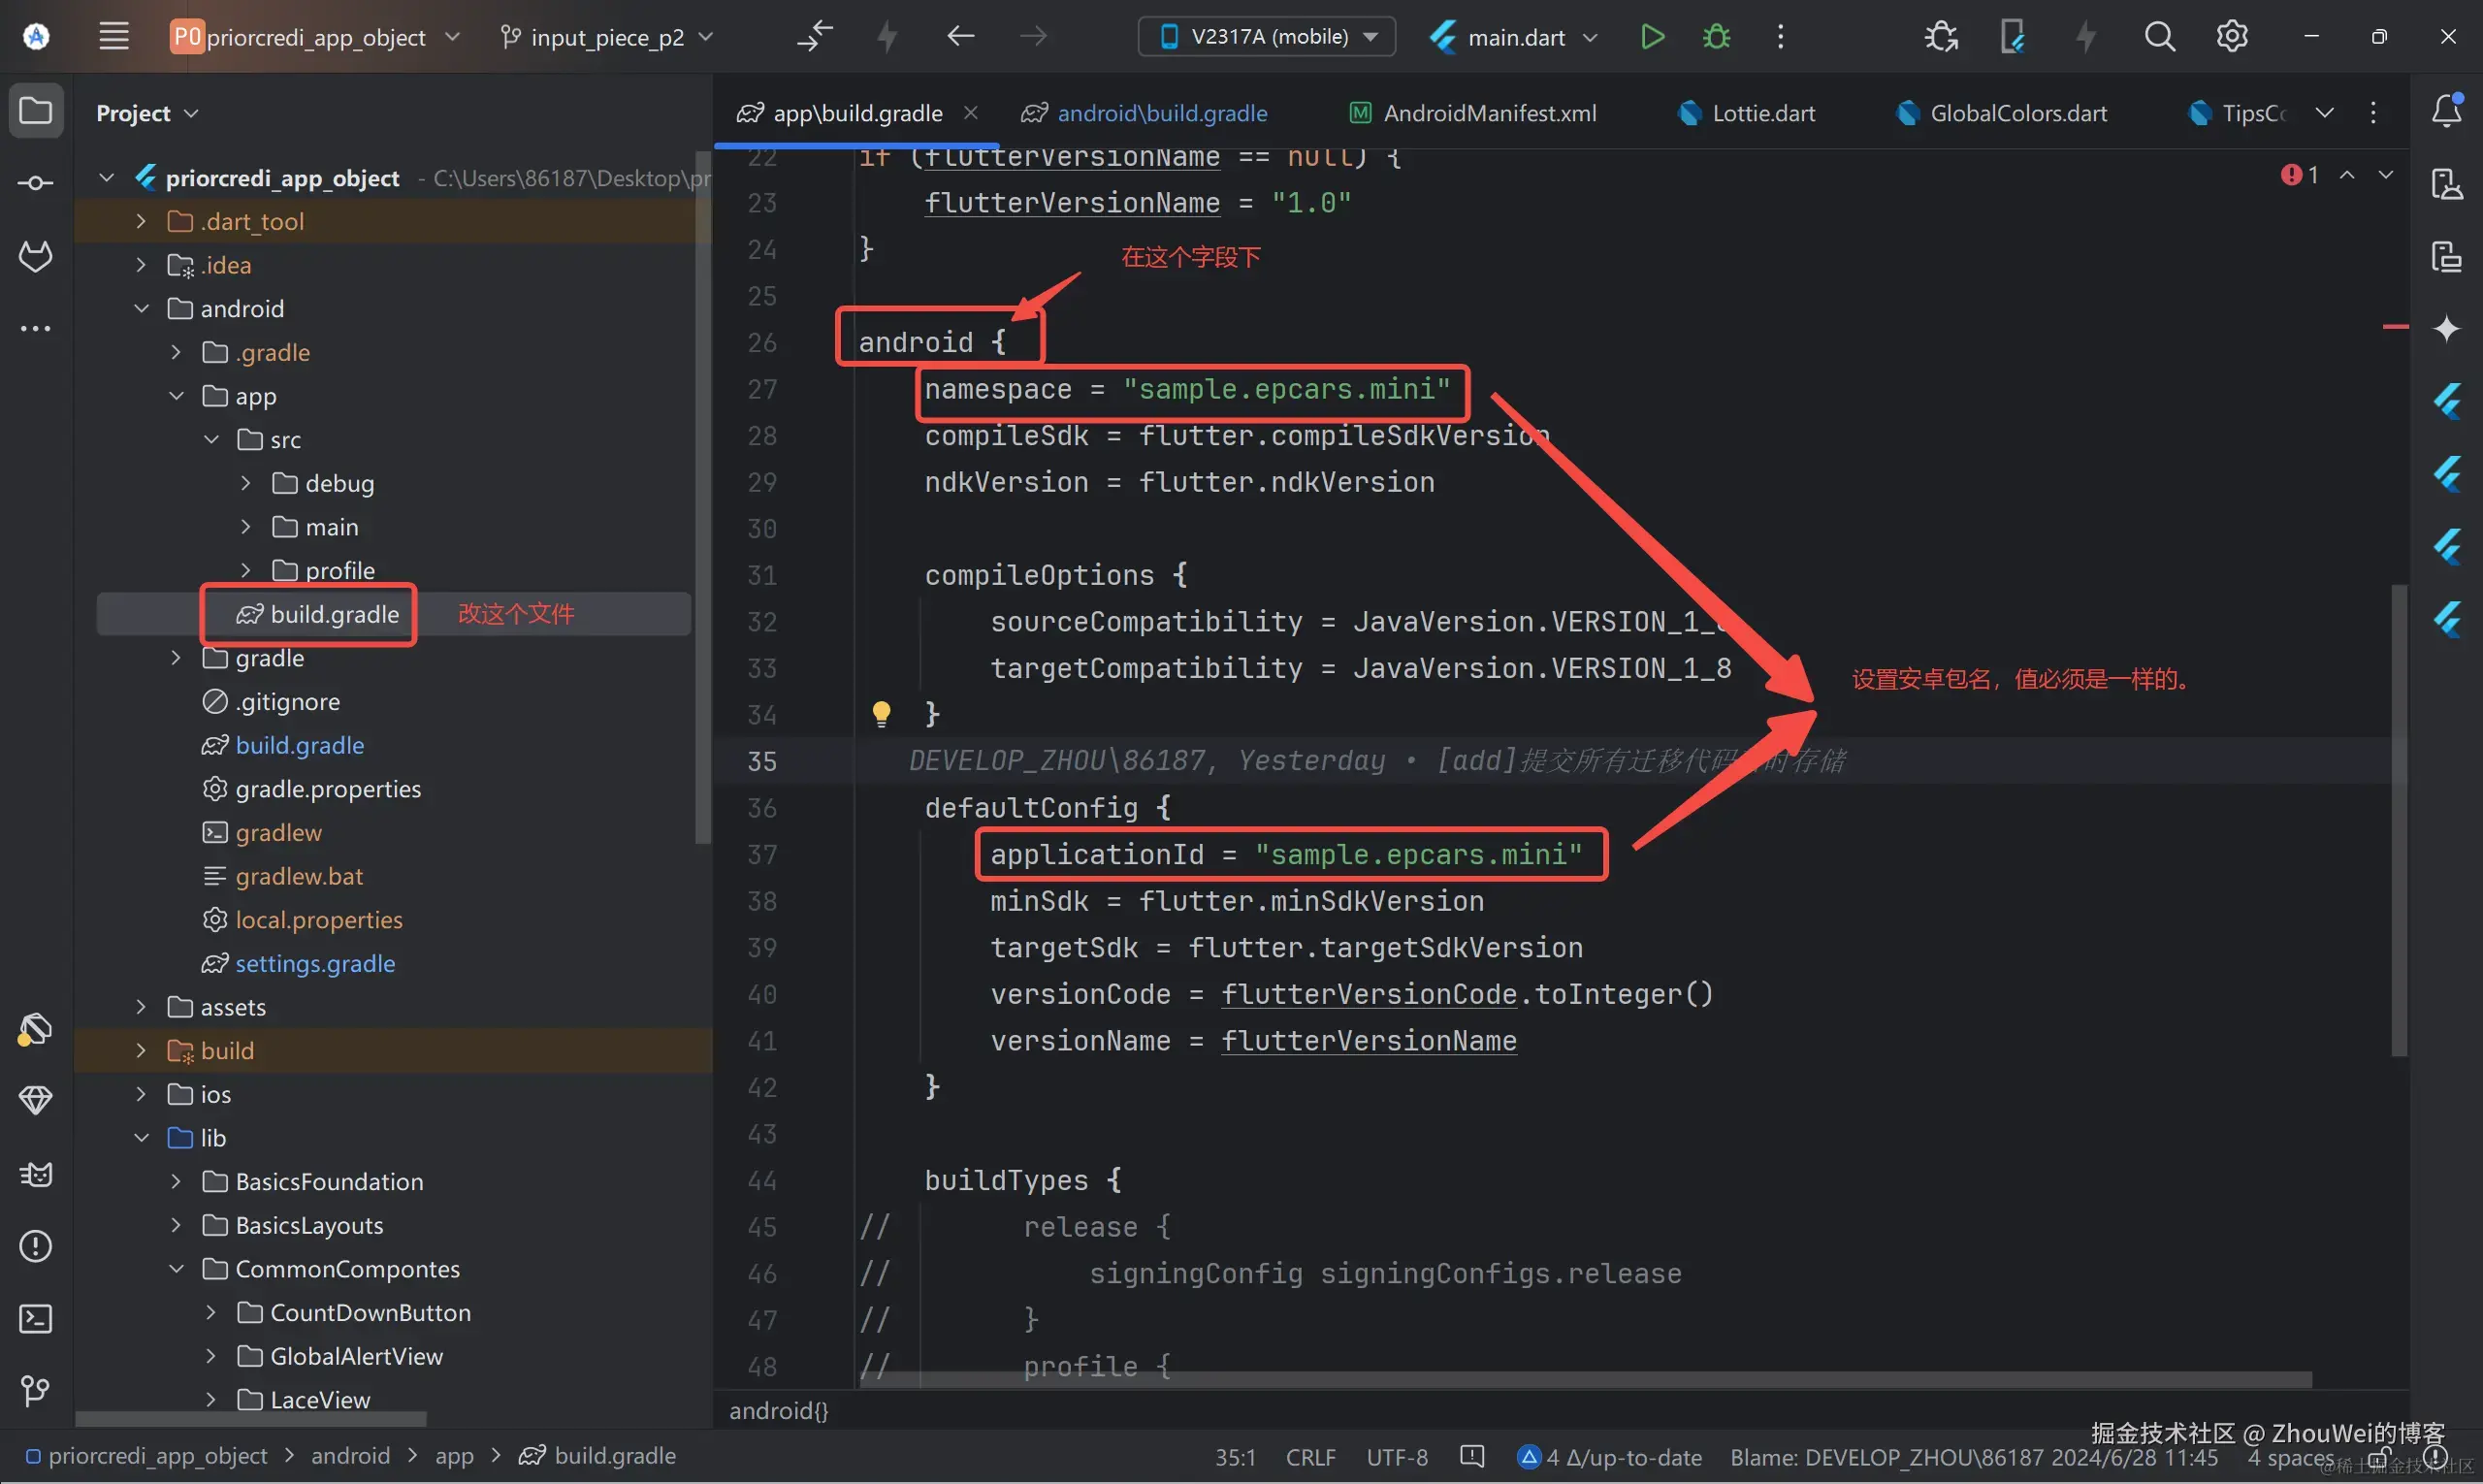Image resolution: width=2483 pixels, height=1484 pixels.
Task: Open the Search Everywhere magnifier
Action: (2159, 37)
